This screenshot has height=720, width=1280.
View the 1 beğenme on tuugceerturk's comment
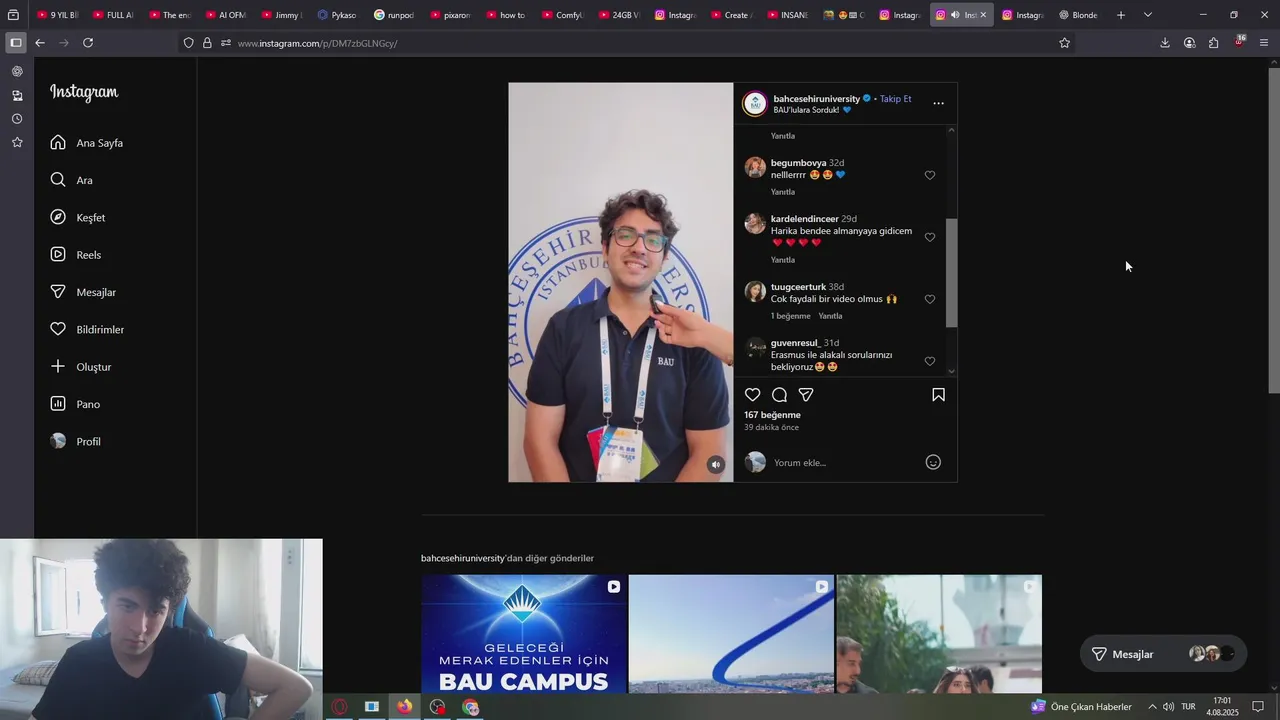(x=791, y=316)
